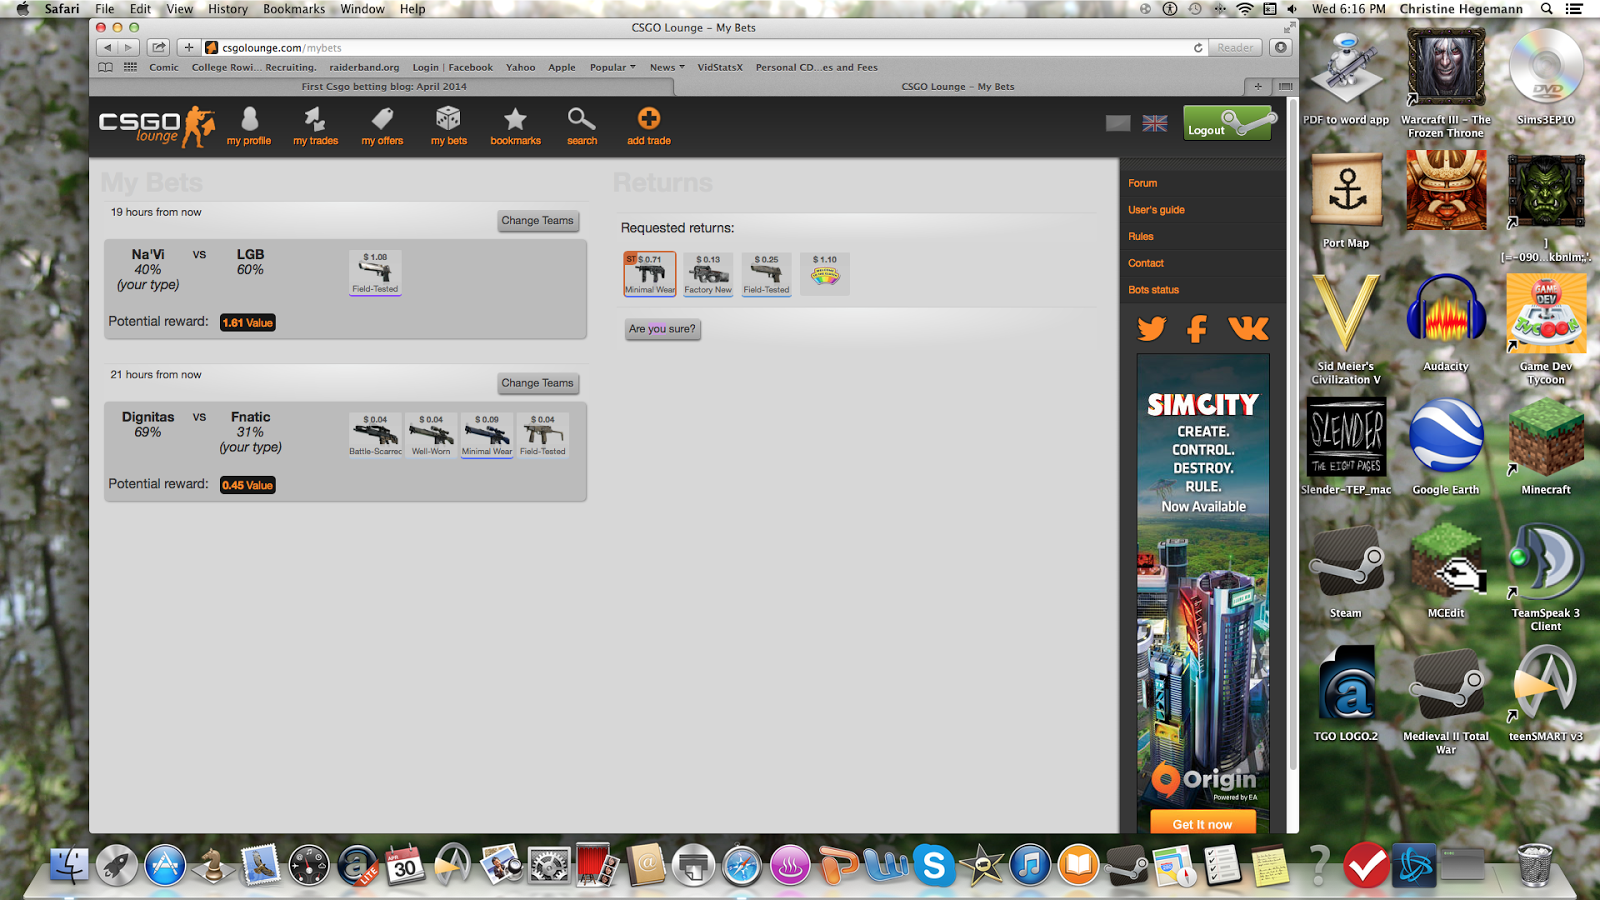Click the Reader button
The height and width of the screenshot is (900, 1600).
(x=1235, y=47)
